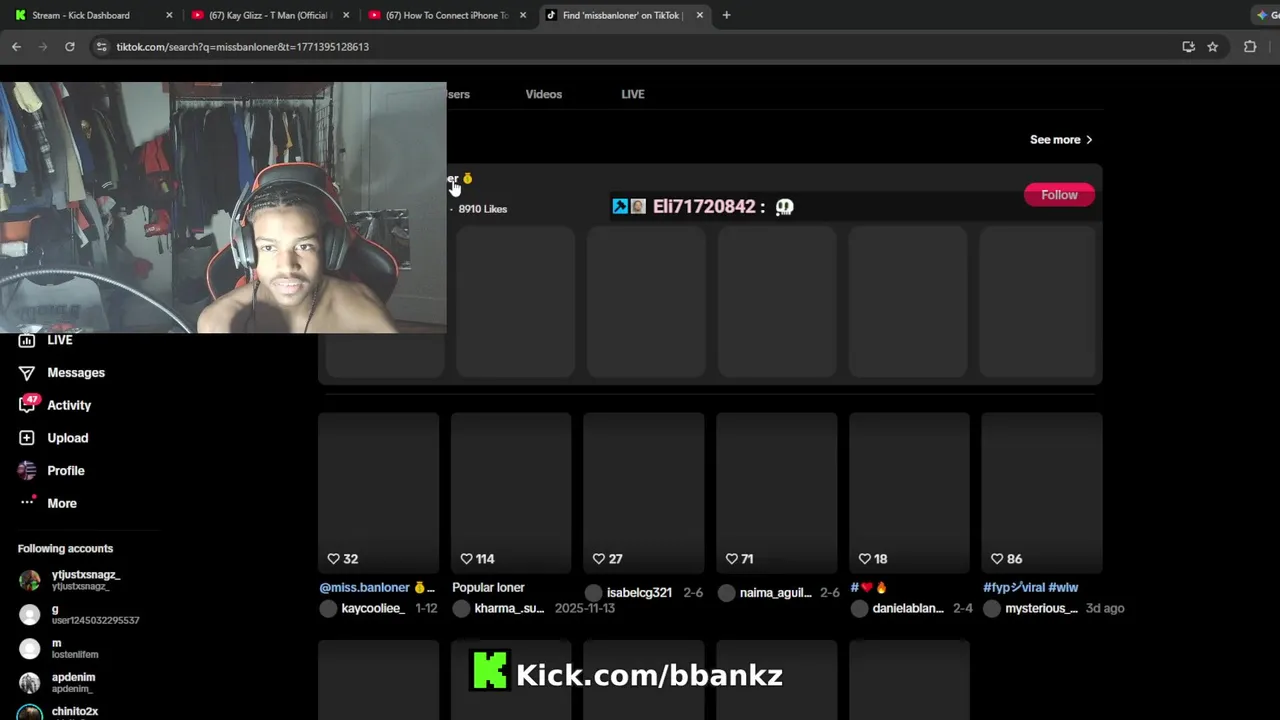Screen dimensions: 1280x720
Task: Close the How To Connect iPhone tab
Action: 522,15
